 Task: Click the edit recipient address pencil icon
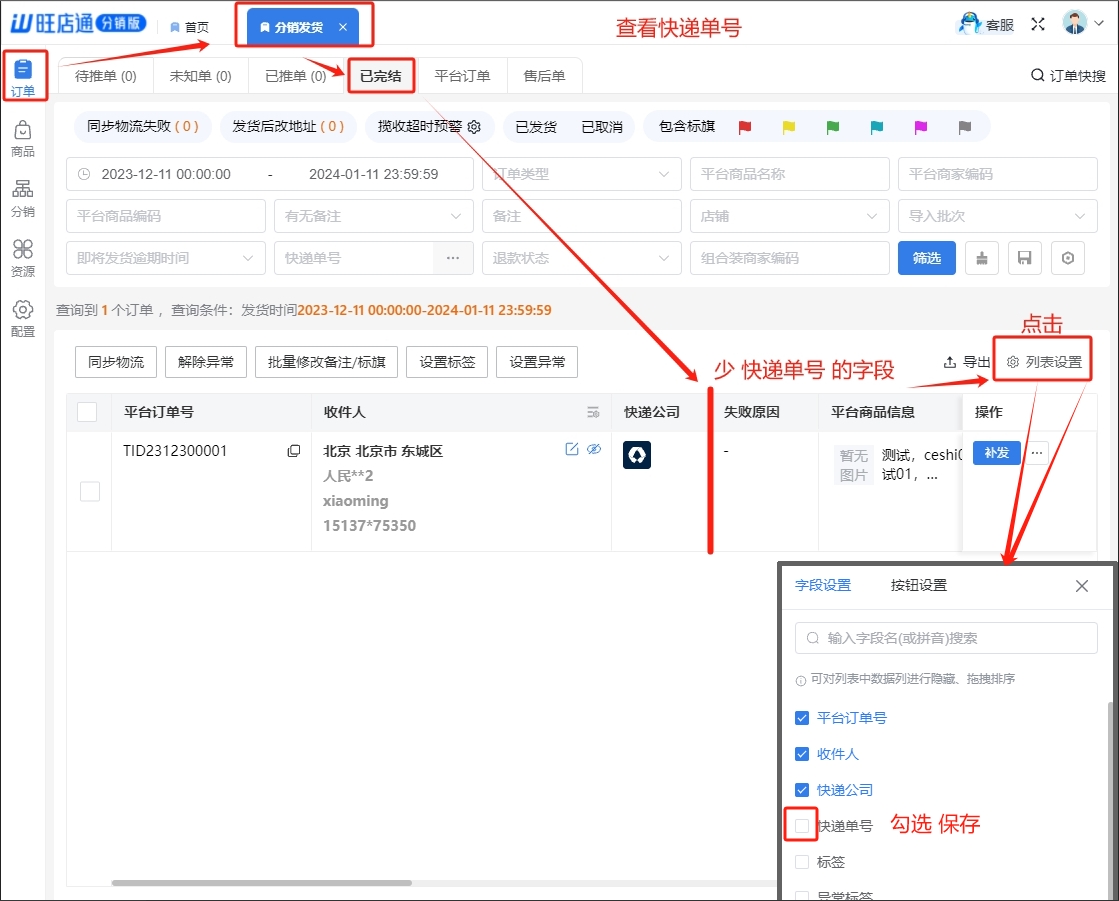pos(572,450)
